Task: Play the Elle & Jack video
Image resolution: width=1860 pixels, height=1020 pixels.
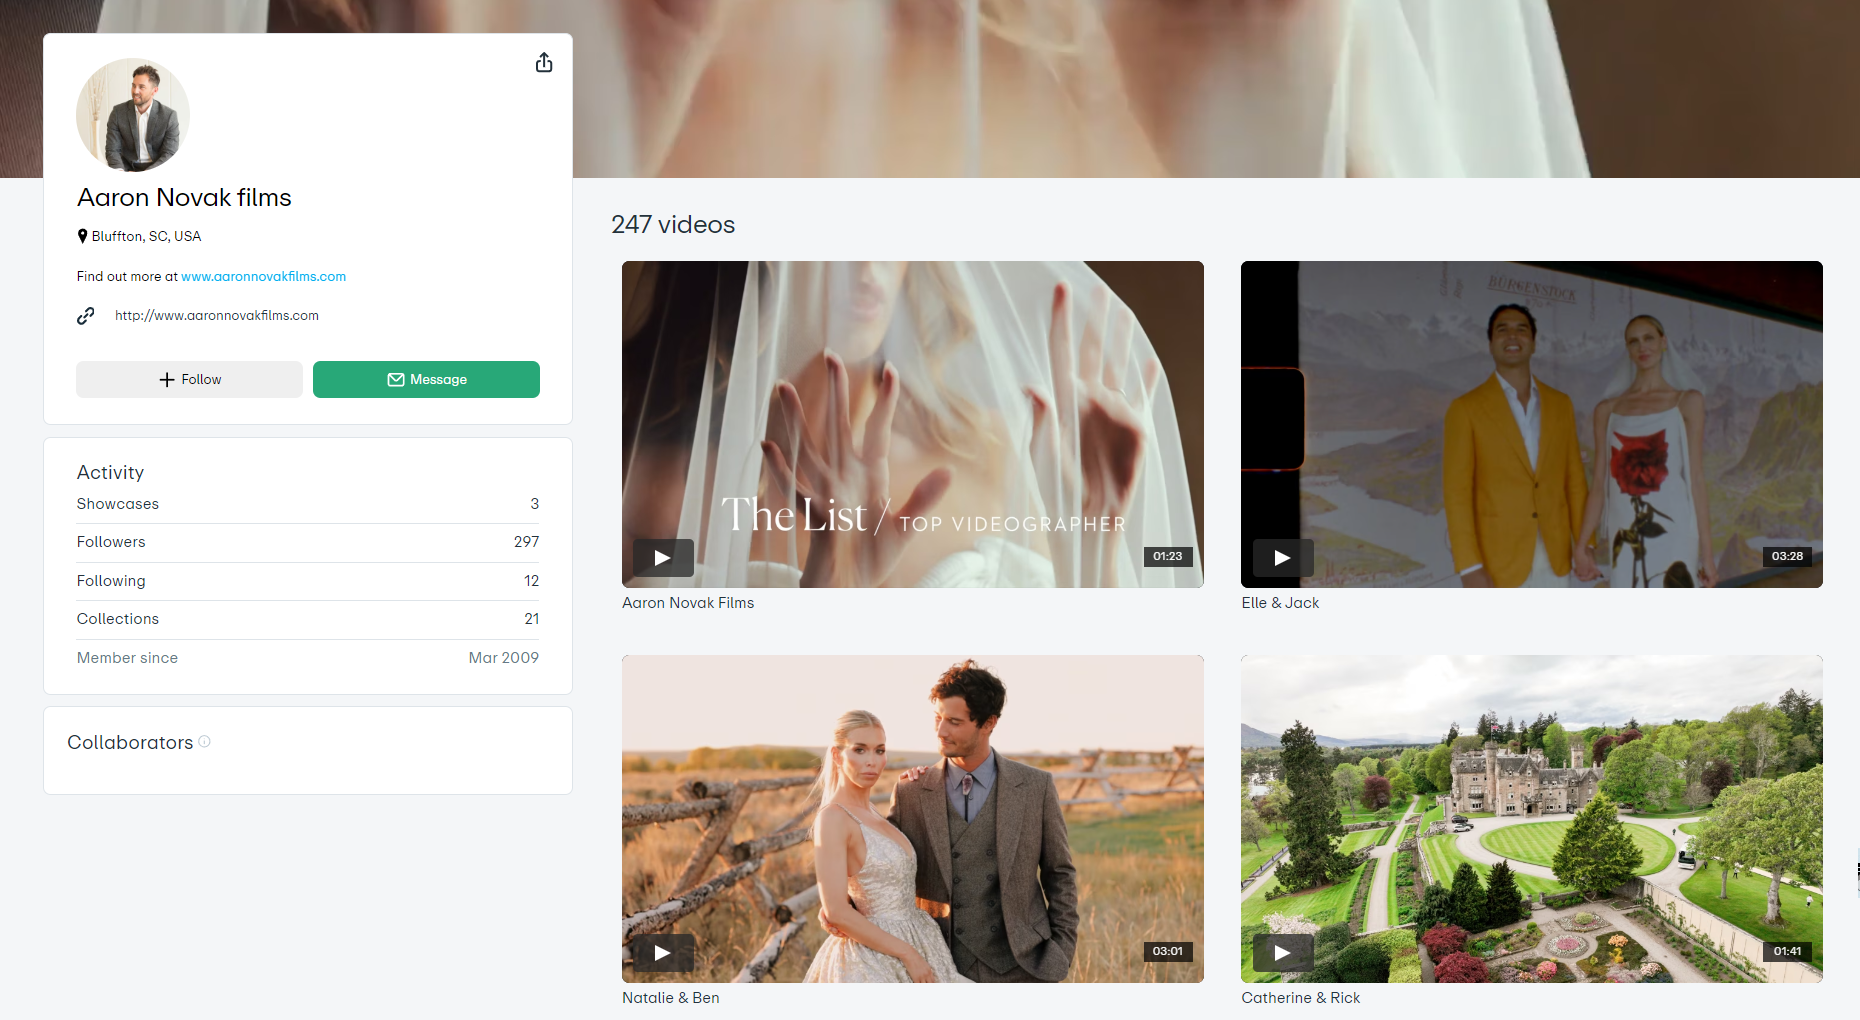Action: point(1282,557)
